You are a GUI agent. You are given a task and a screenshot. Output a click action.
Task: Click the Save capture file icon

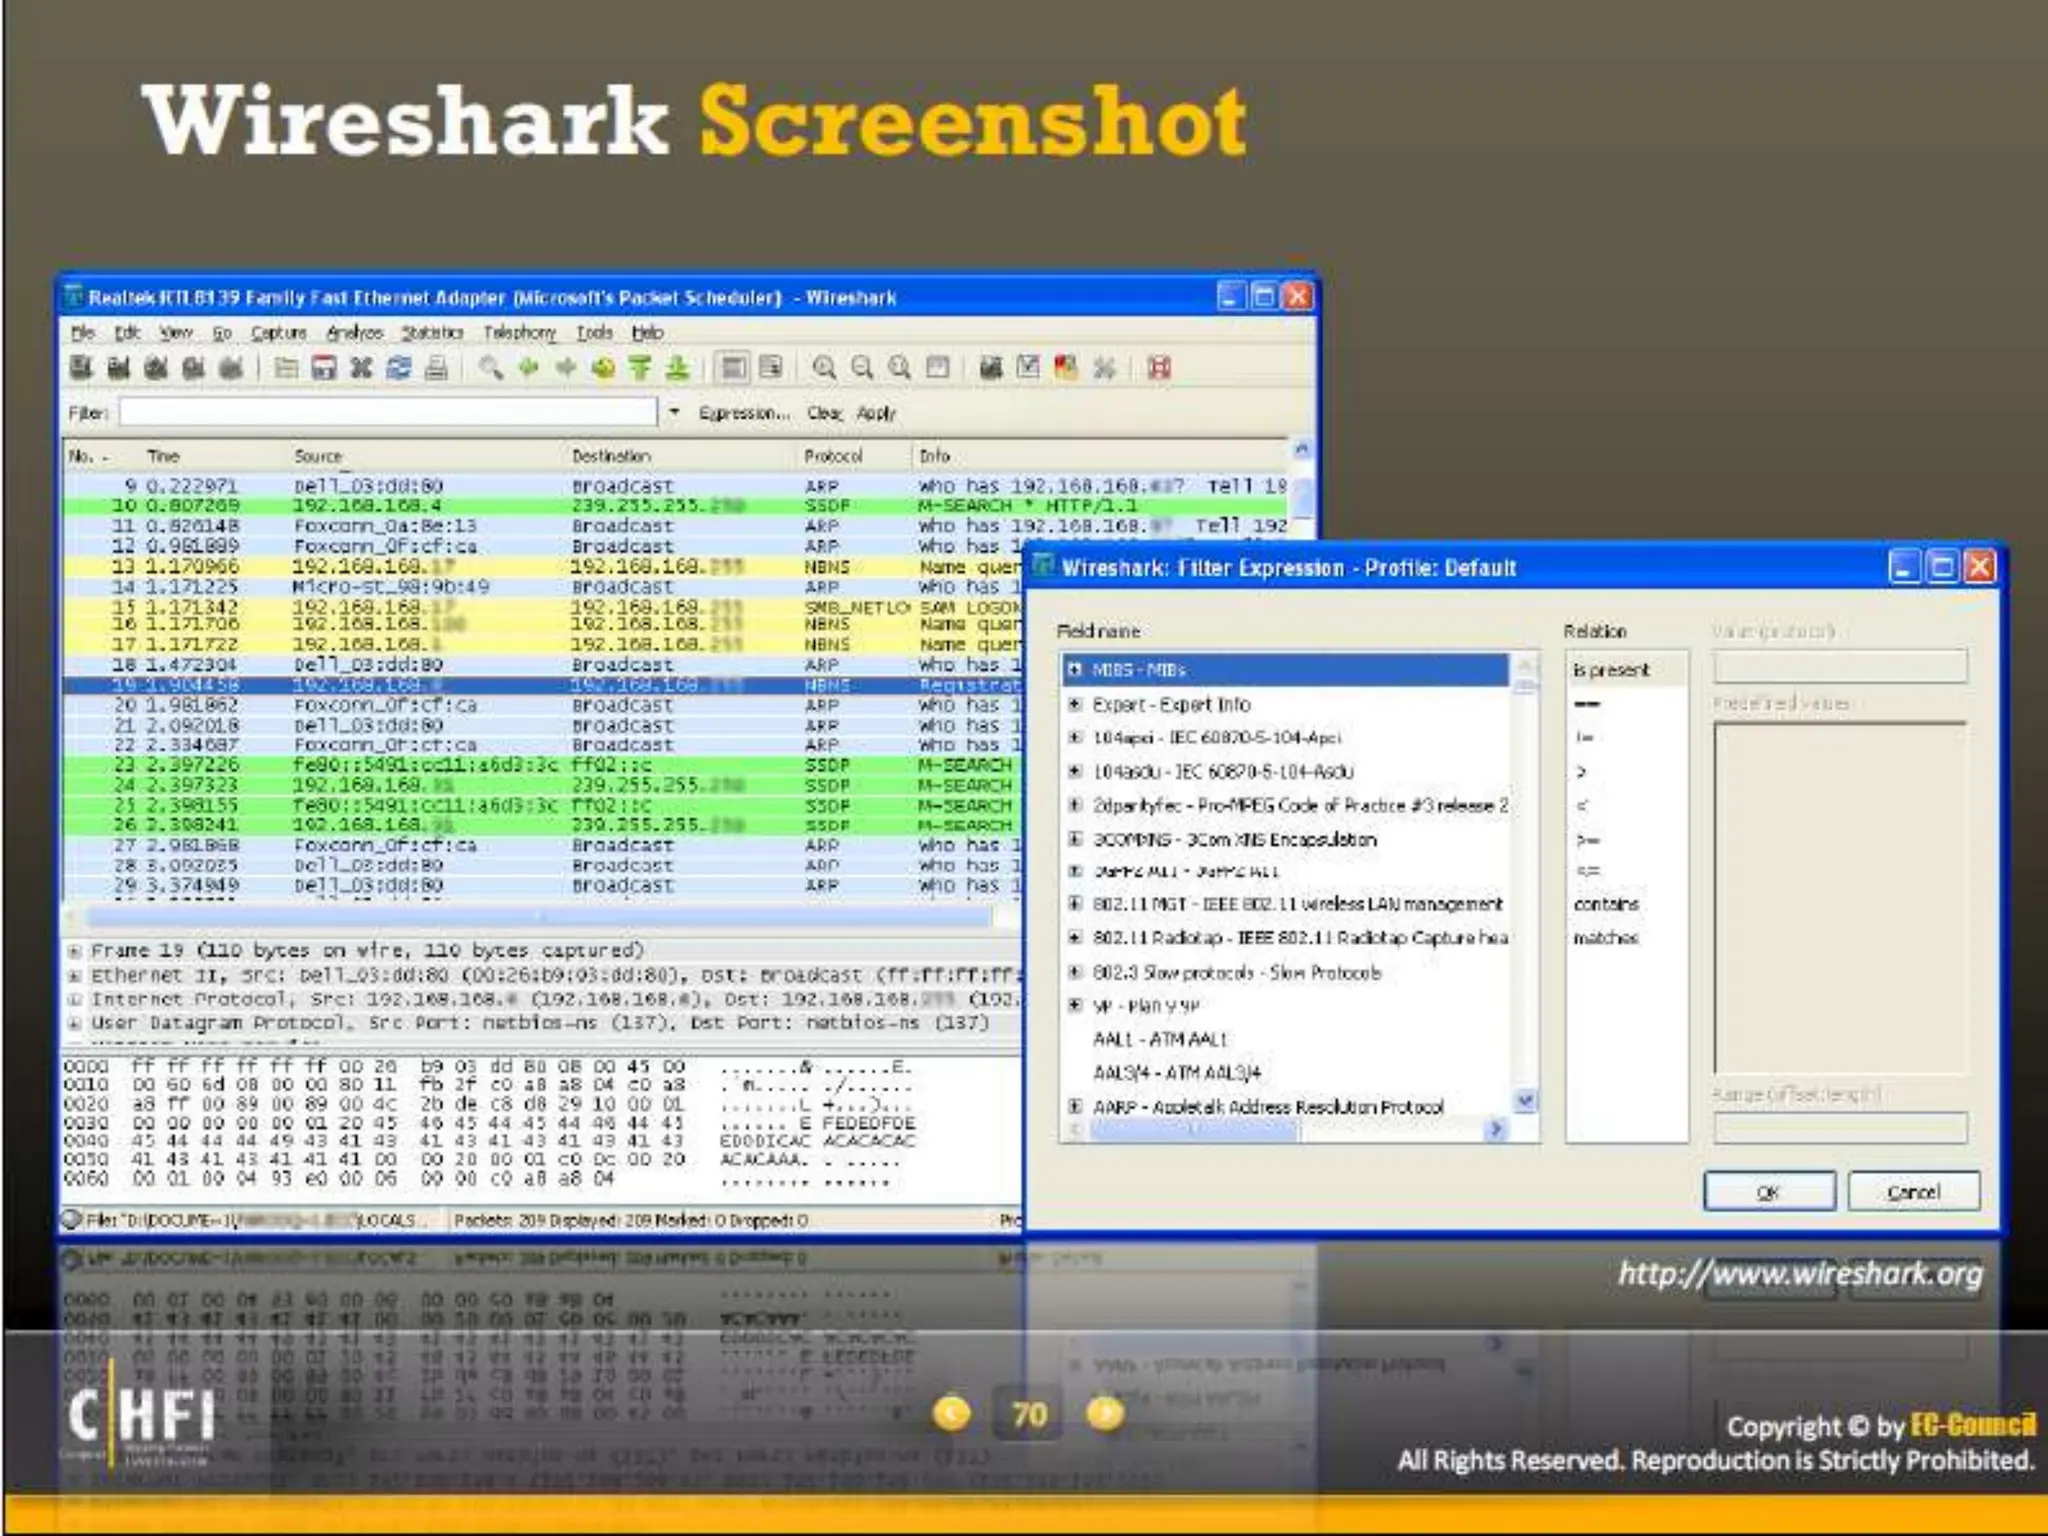click(324, 368)
